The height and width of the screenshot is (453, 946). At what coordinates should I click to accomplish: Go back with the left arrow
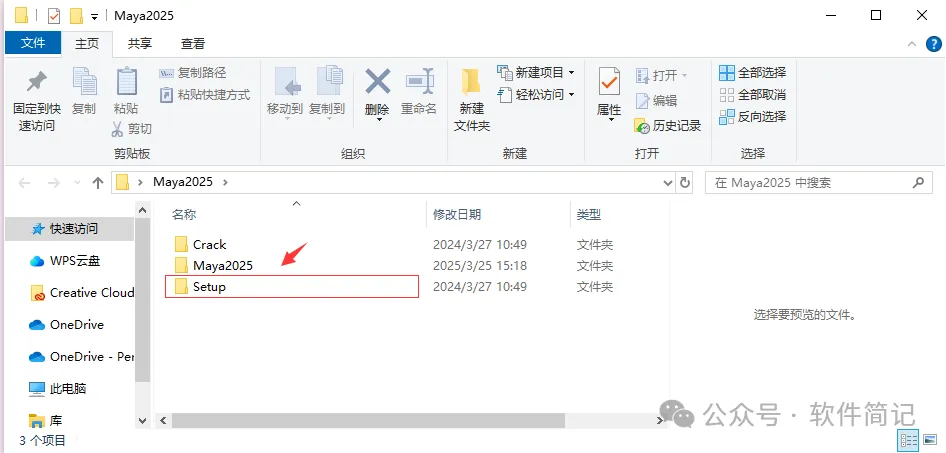pos(25,182)
